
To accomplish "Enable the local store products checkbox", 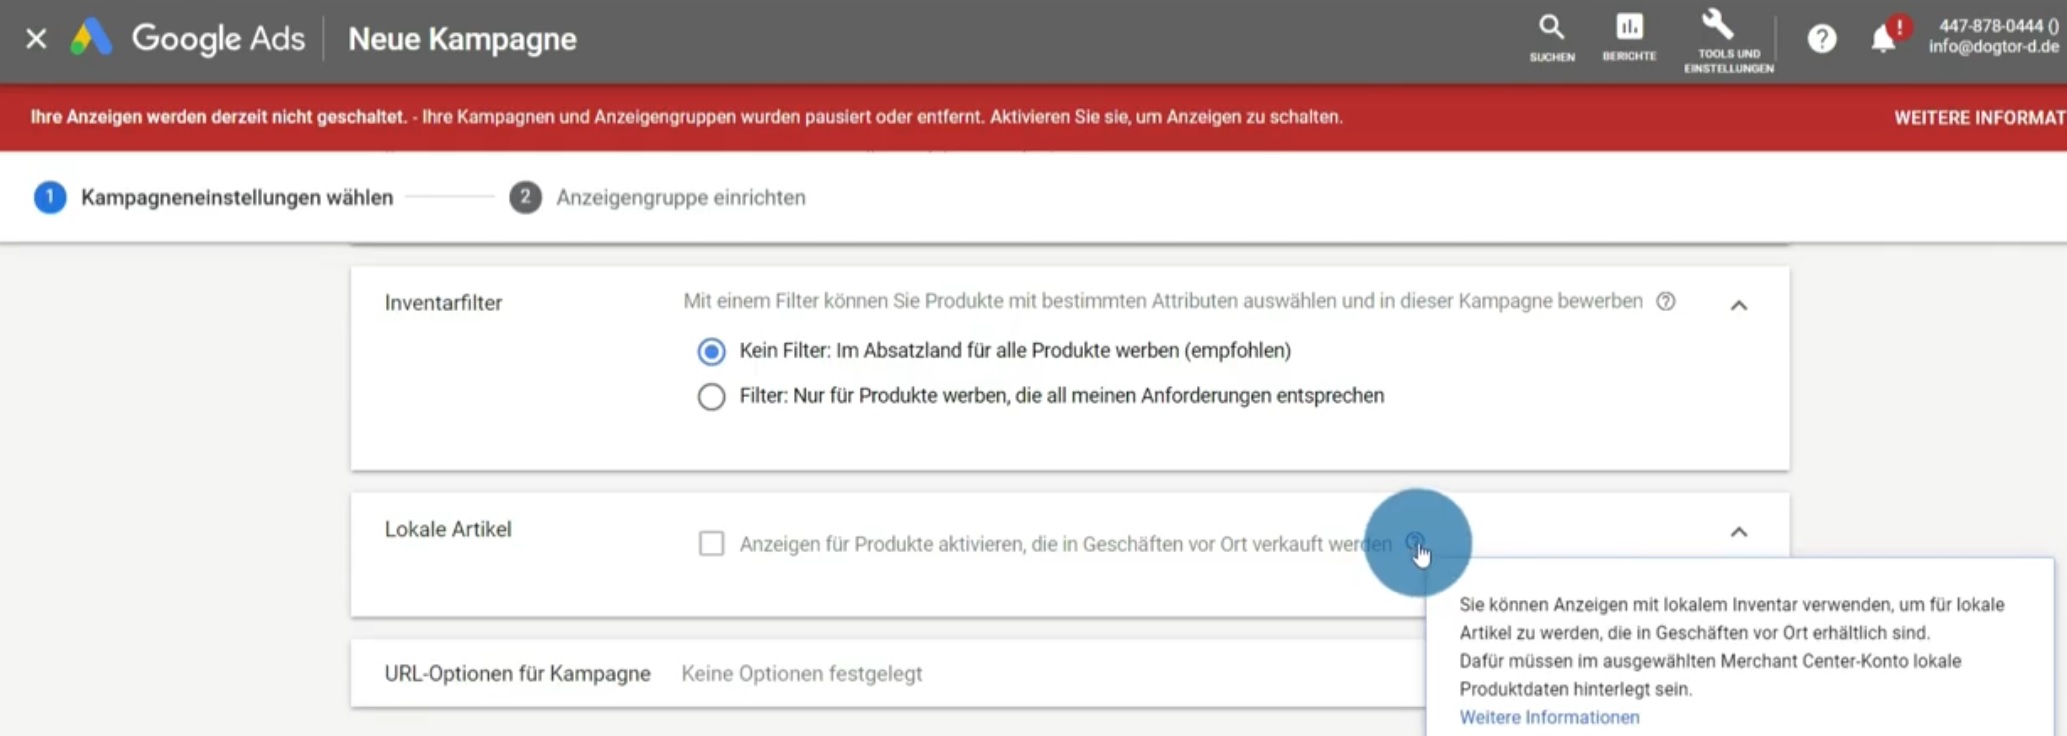I will [x=711, y=543].
